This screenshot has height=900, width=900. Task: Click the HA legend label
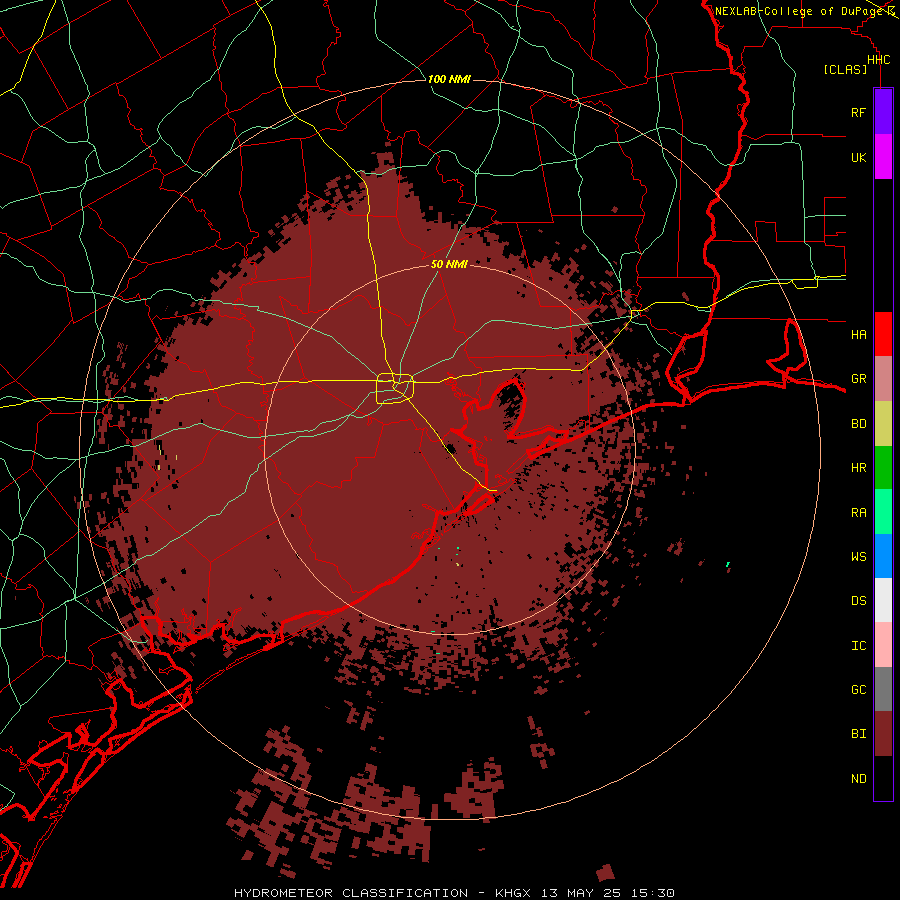pyautogui.click(x=859, y=335)
